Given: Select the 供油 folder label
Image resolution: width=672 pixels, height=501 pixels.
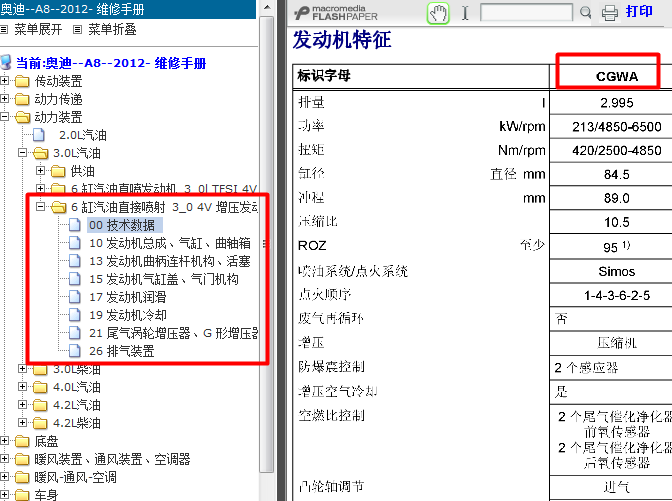Looking at the screenshot, I should point(82,171).
